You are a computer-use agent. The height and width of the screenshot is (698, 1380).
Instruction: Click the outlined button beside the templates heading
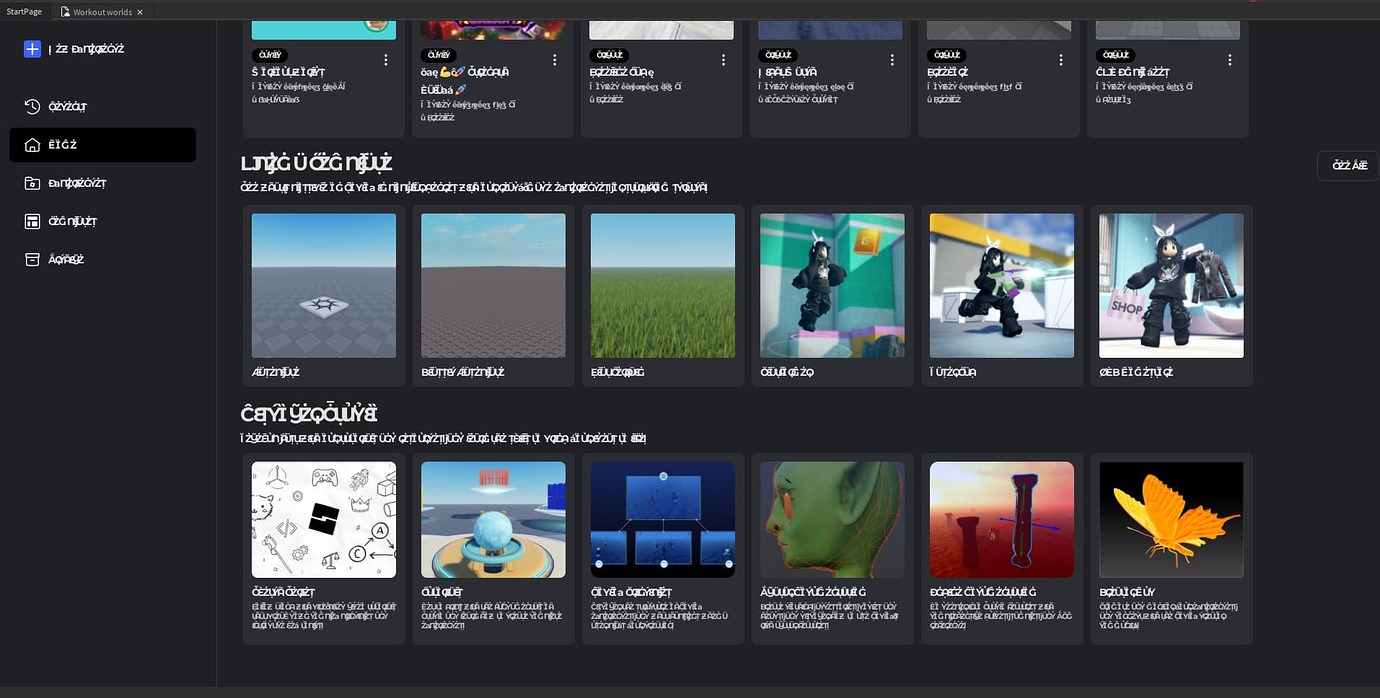pyautogui.click(x=1349, y=165)
